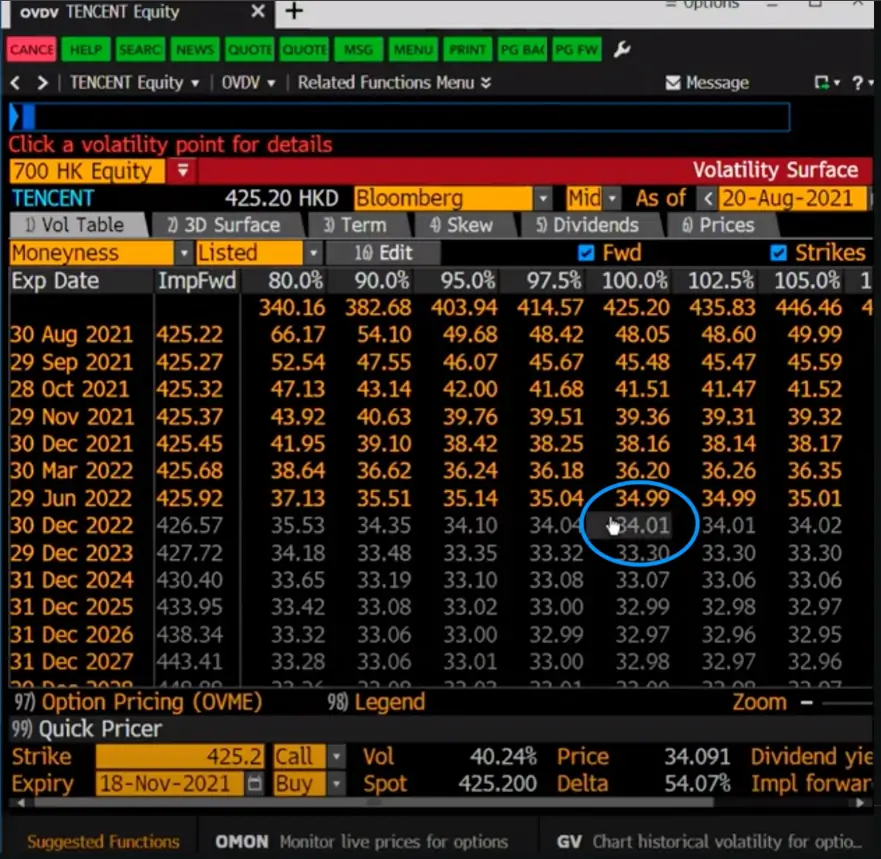Click the wrench settings icon in toolbar
Image resolution: width=881 pixels, height=859 pixels.
pyautogui.click(x=621, y=49)
